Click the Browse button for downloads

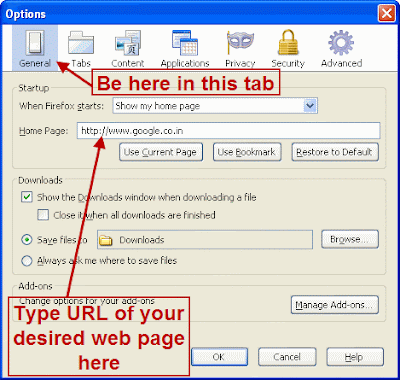[350, 239]
